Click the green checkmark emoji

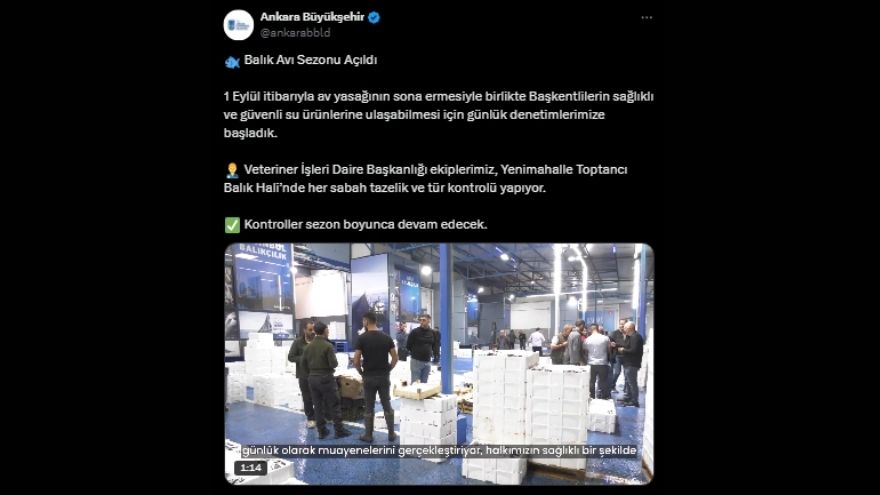click(x=232, y=224)
